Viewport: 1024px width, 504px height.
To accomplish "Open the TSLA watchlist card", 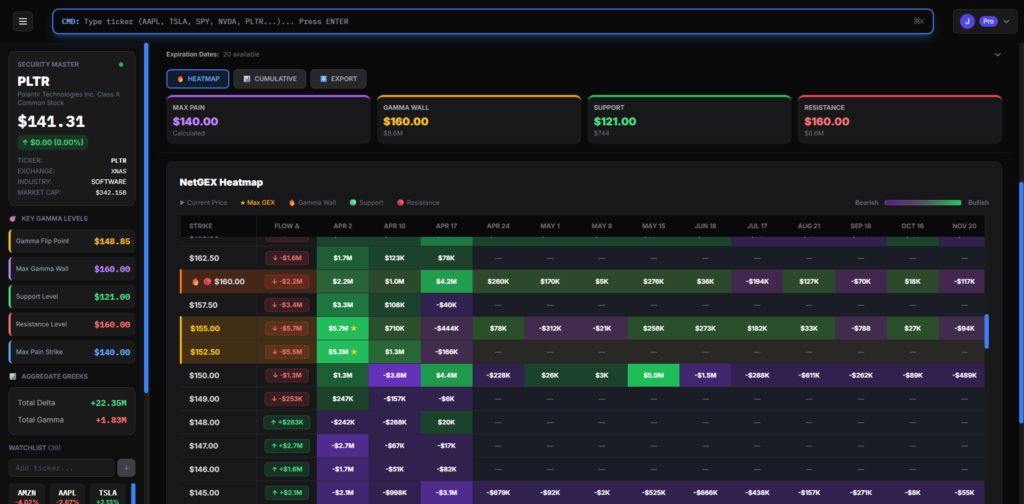I will pos(108,494).
